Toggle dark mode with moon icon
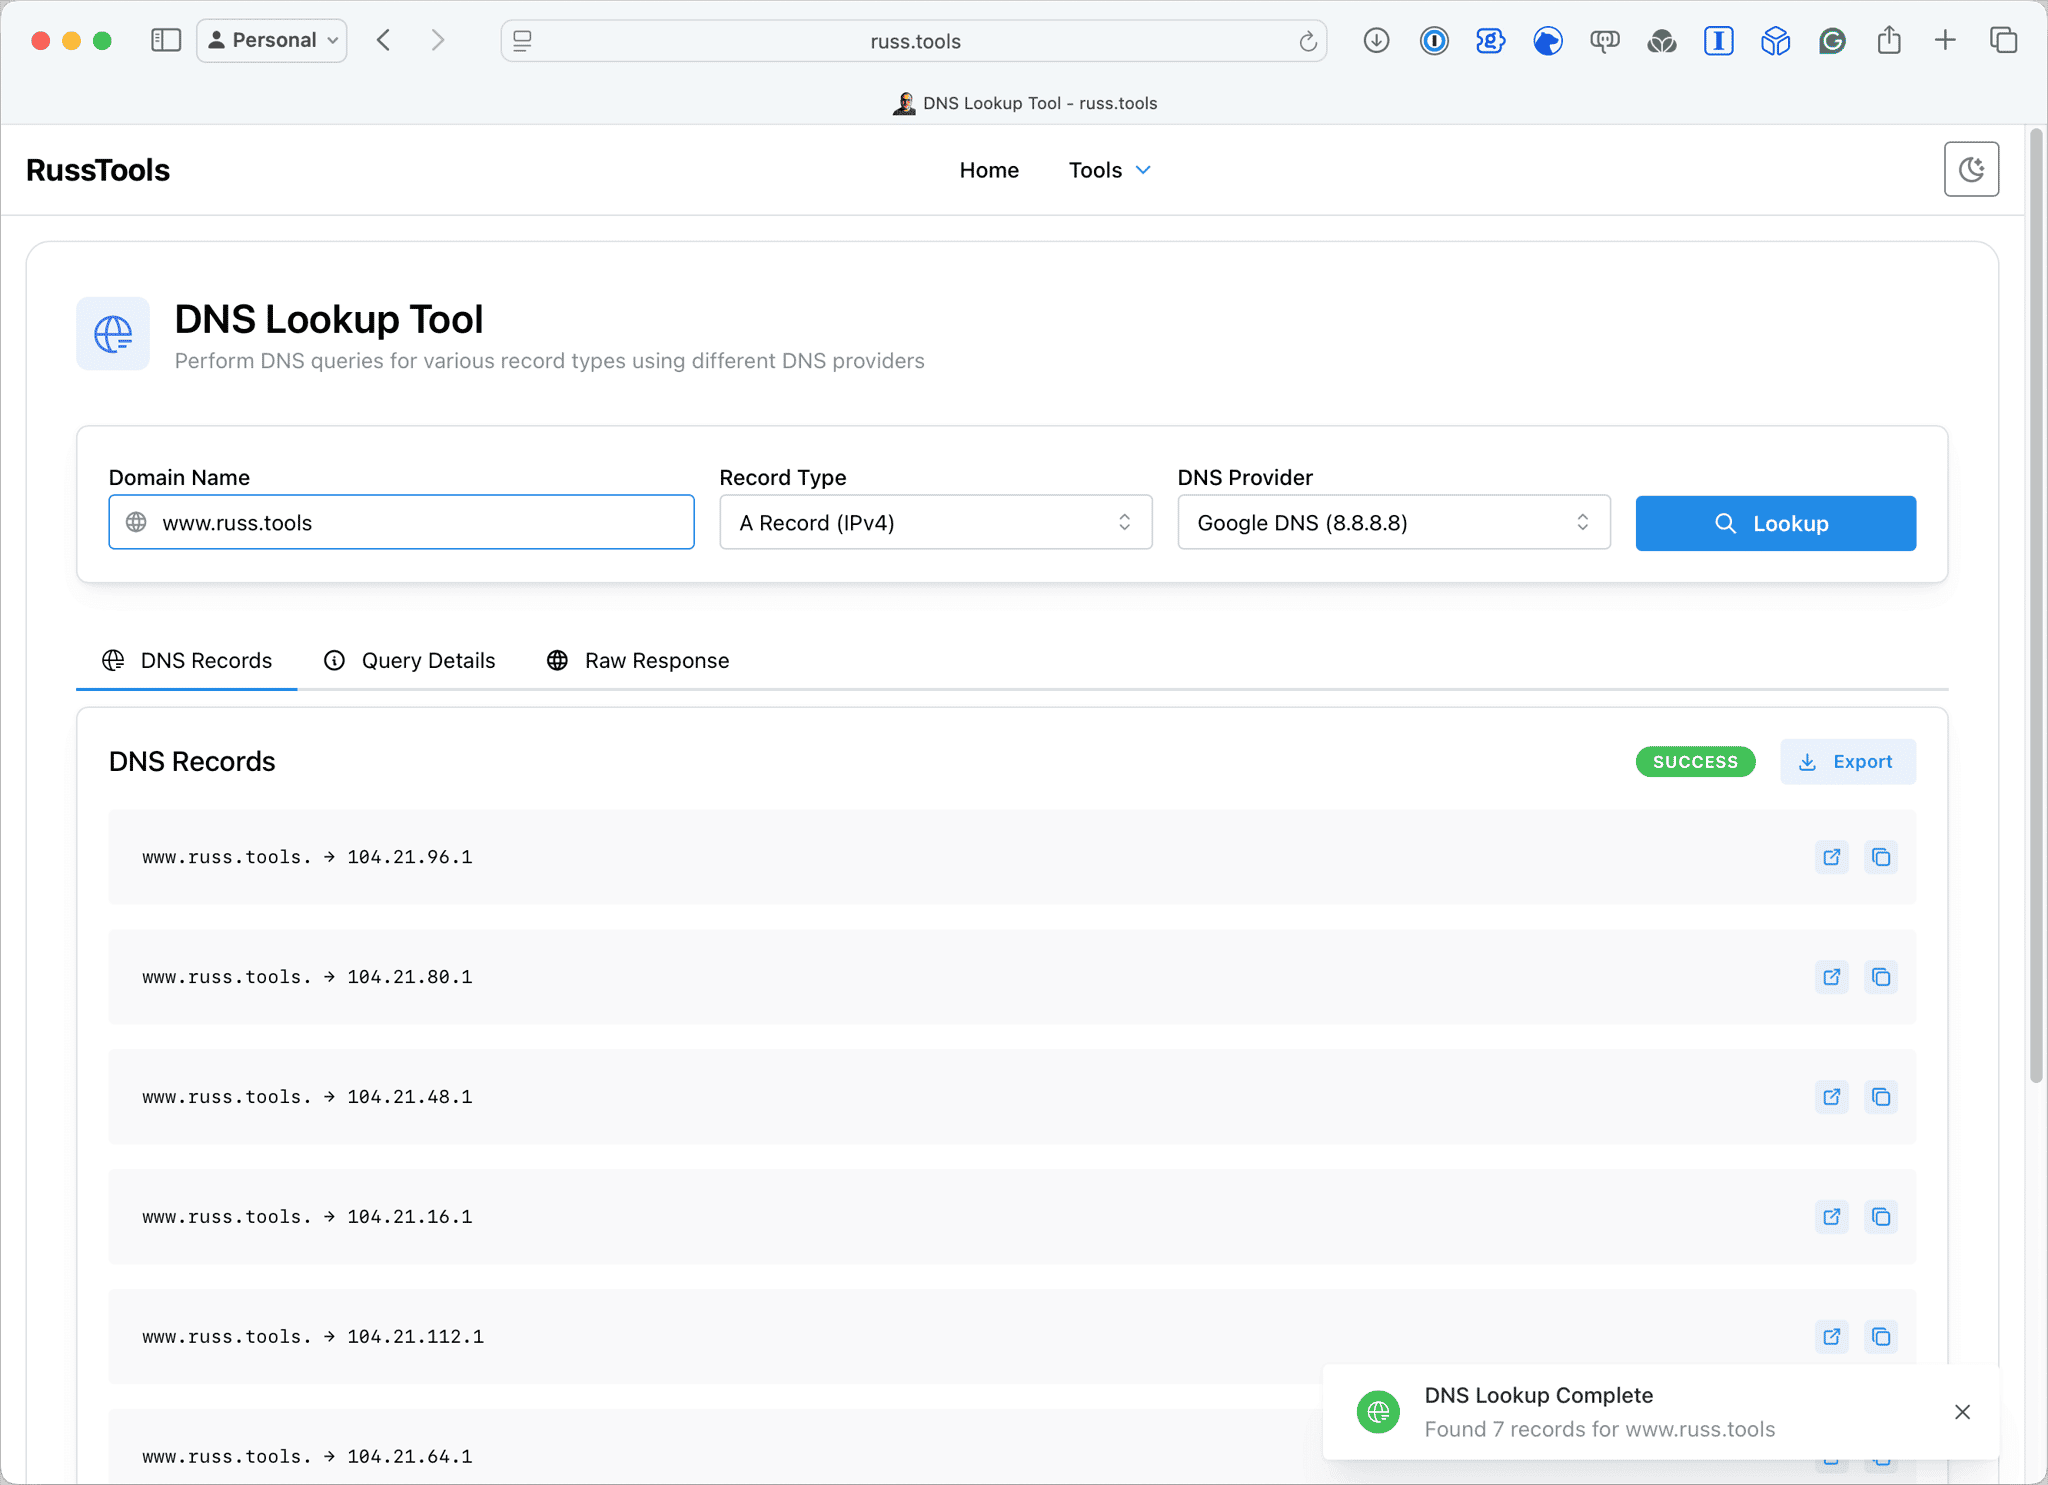2048x1485 pixels. point(1970,169)
